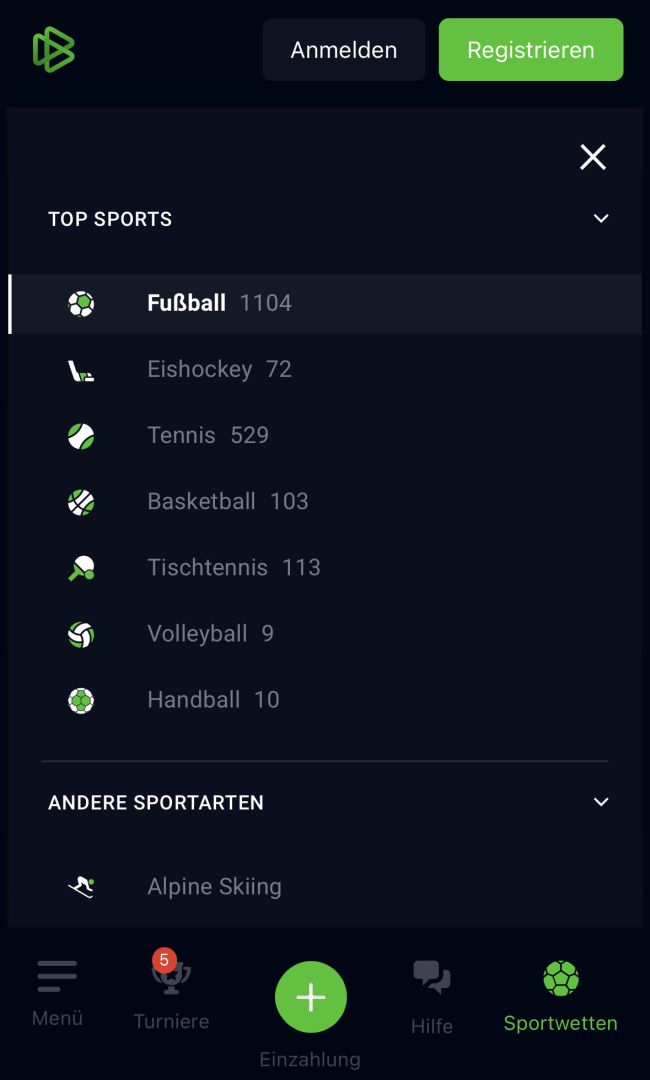Tap the Tischtennis paddle icon
This screenshot has width=650, height=1080.
click(81, 568)
